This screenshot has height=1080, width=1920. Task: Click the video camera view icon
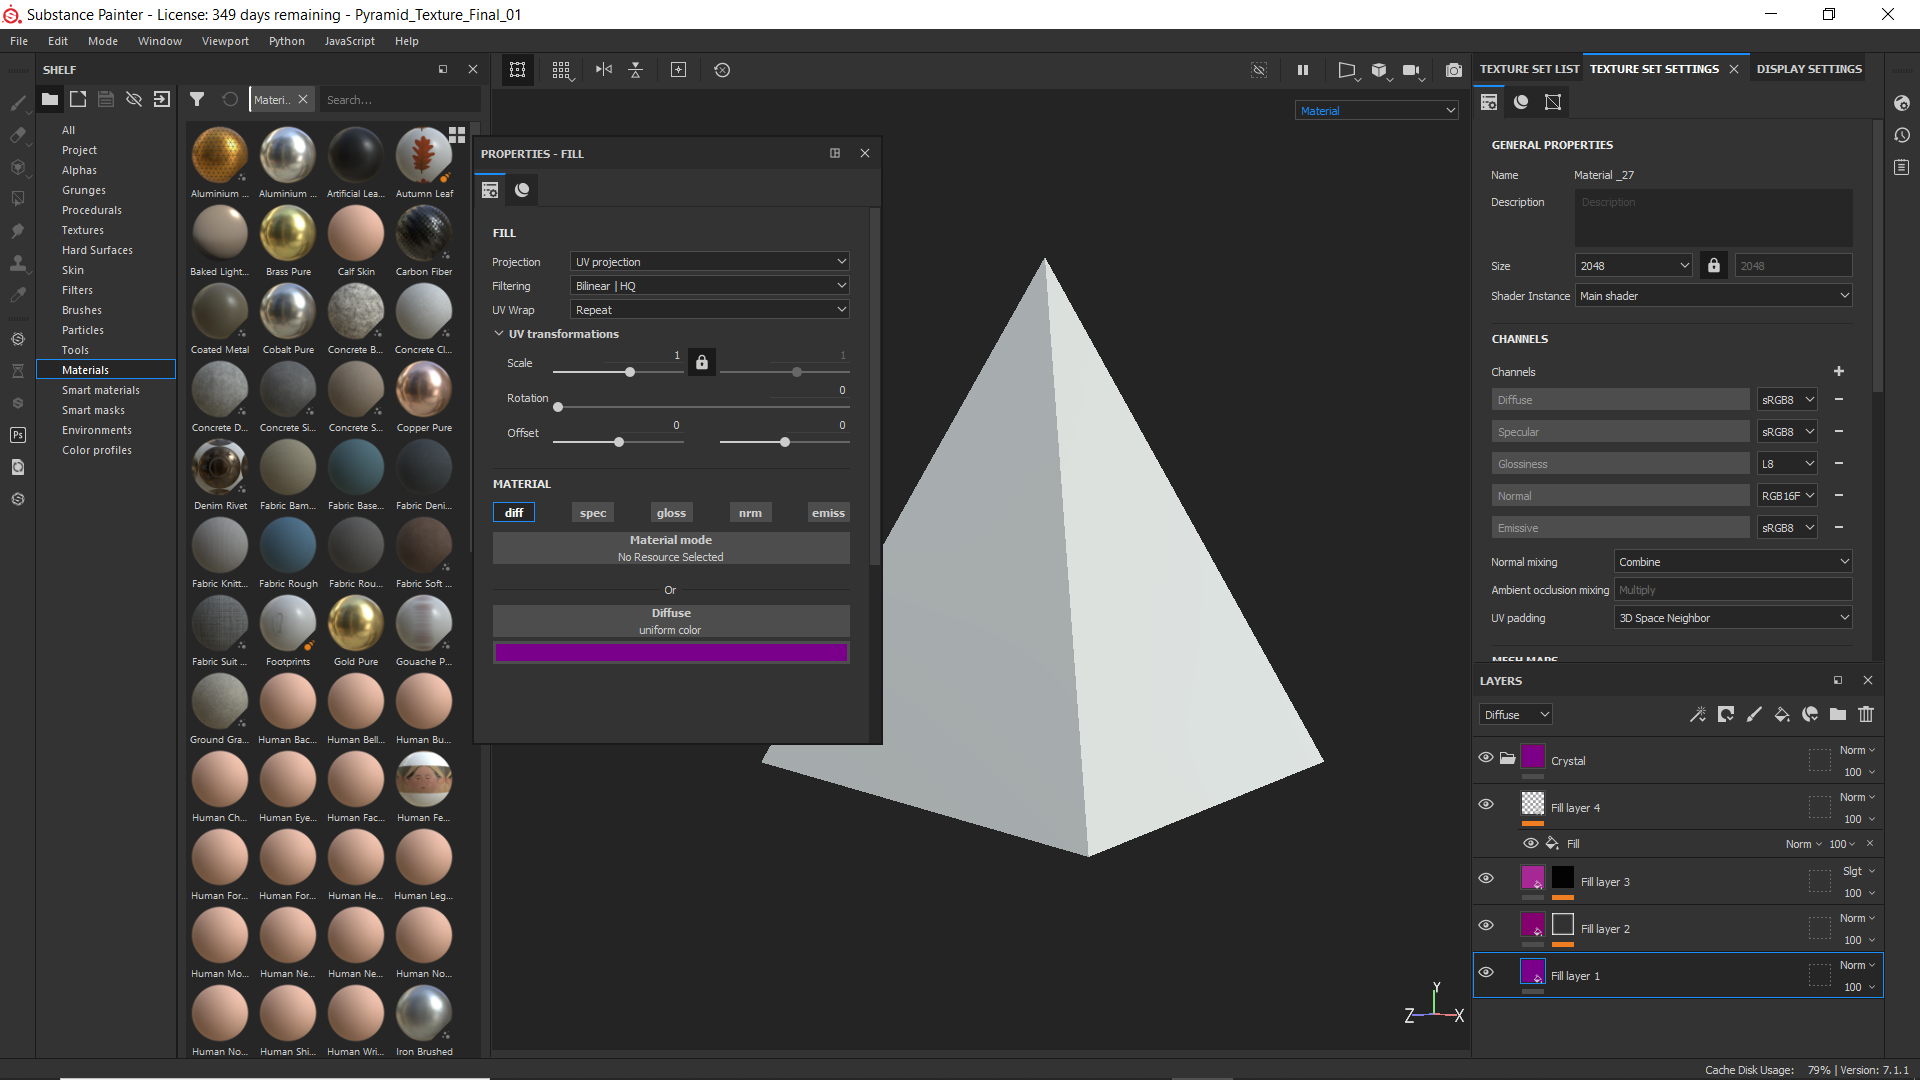click(1412, 70)
